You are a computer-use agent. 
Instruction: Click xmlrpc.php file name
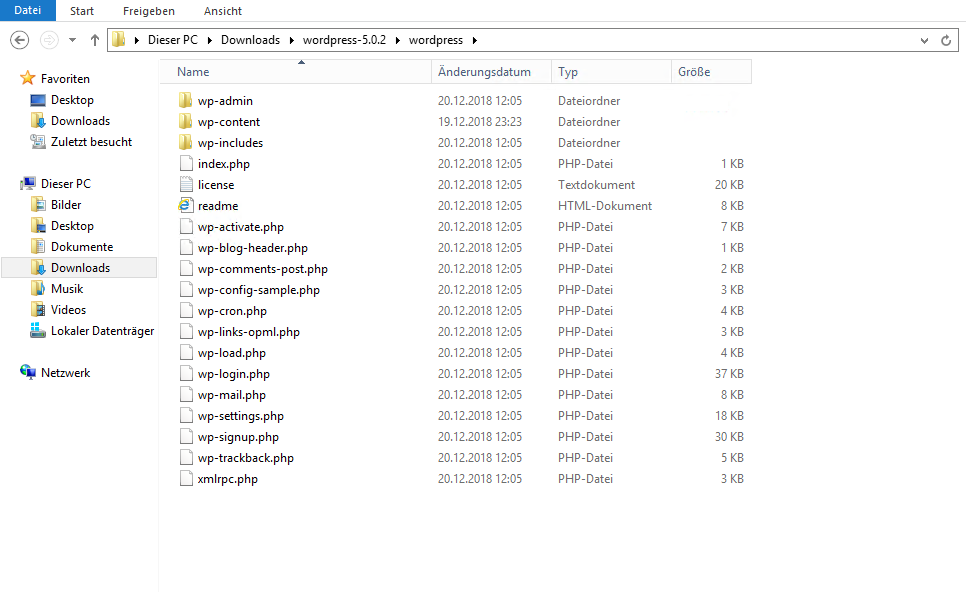228,479
